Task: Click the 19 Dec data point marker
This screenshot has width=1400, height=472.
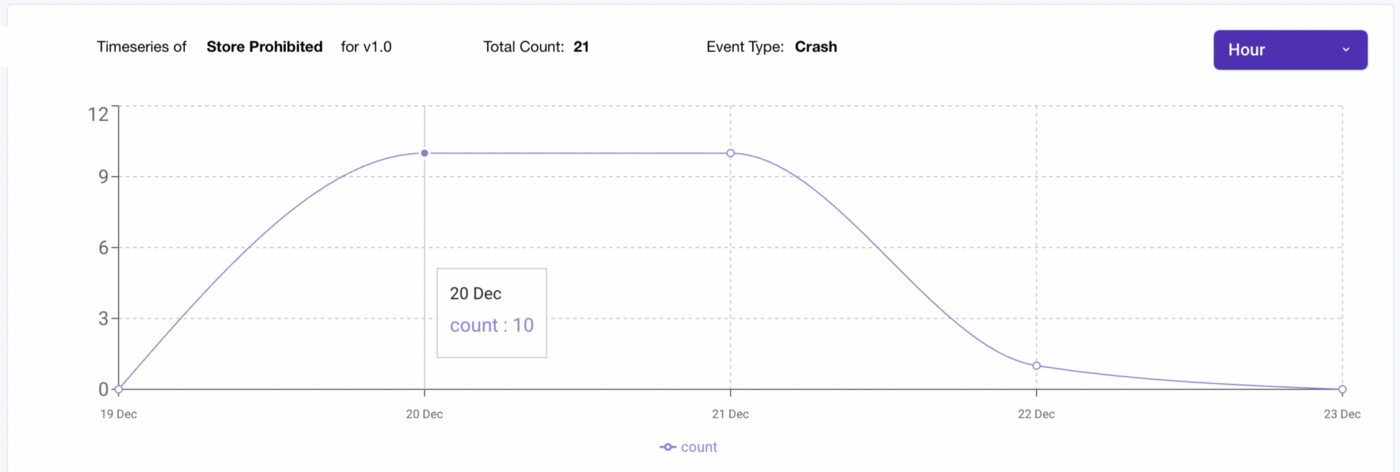Action: pos(118,389)
